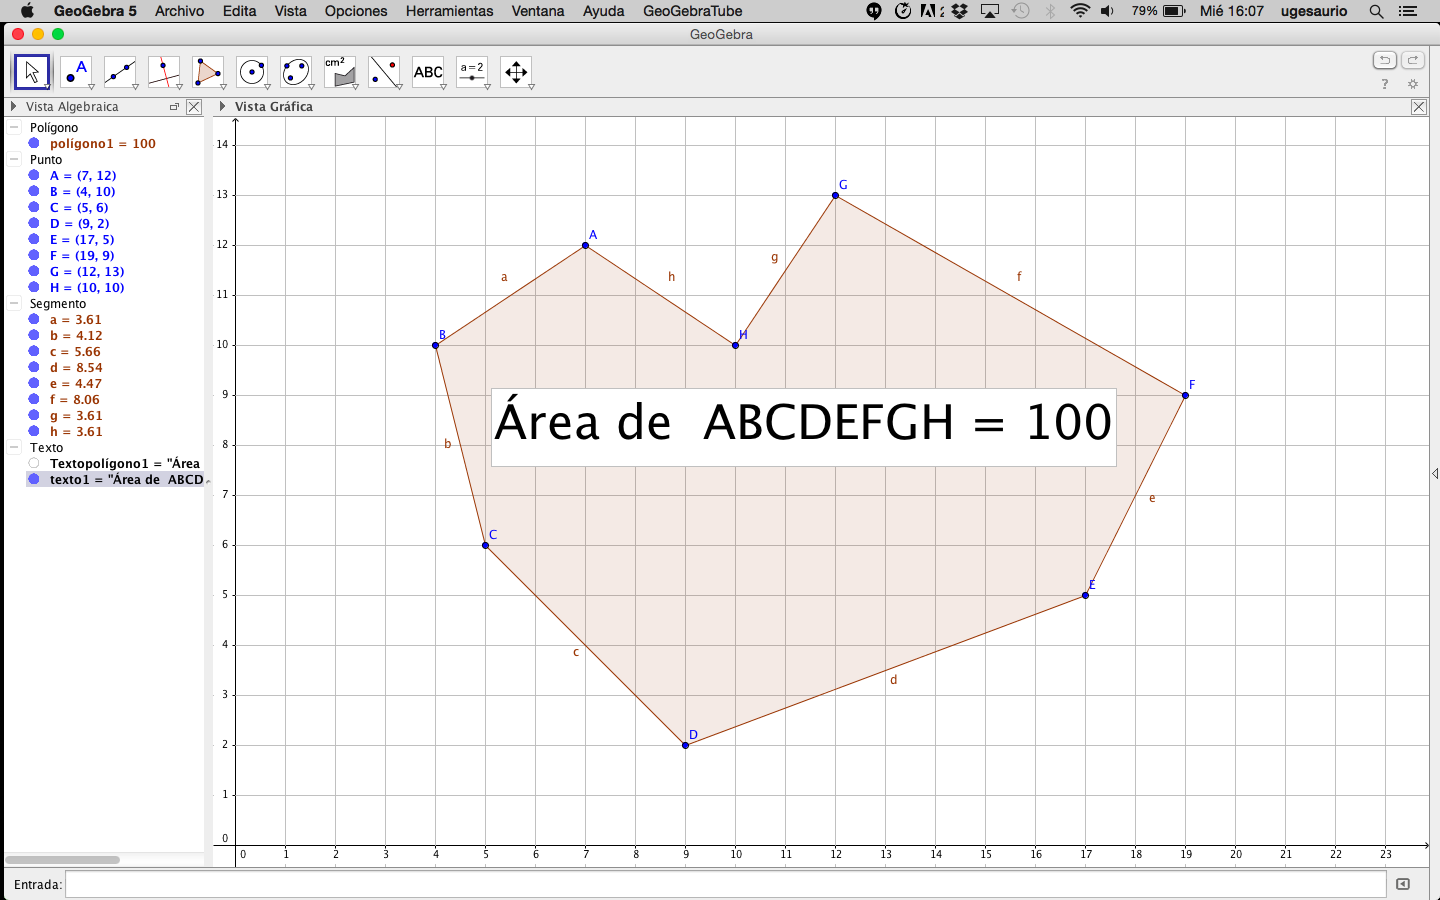
Task: Hide the texto1 object
Action: pyautogui.click(x=34, y=480)
